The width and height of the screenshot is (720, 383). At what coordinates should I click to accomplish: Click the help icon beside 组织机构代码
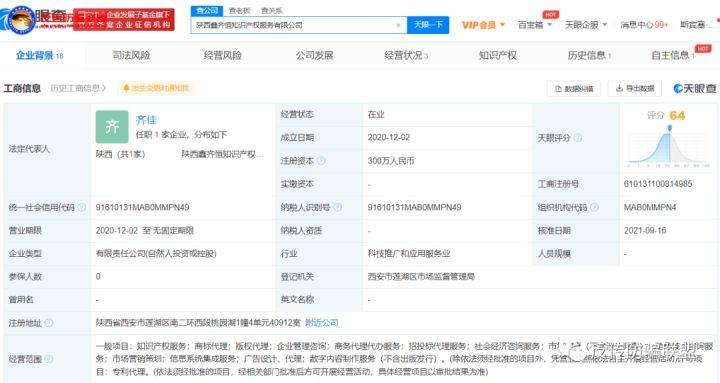tap(594, 207)
